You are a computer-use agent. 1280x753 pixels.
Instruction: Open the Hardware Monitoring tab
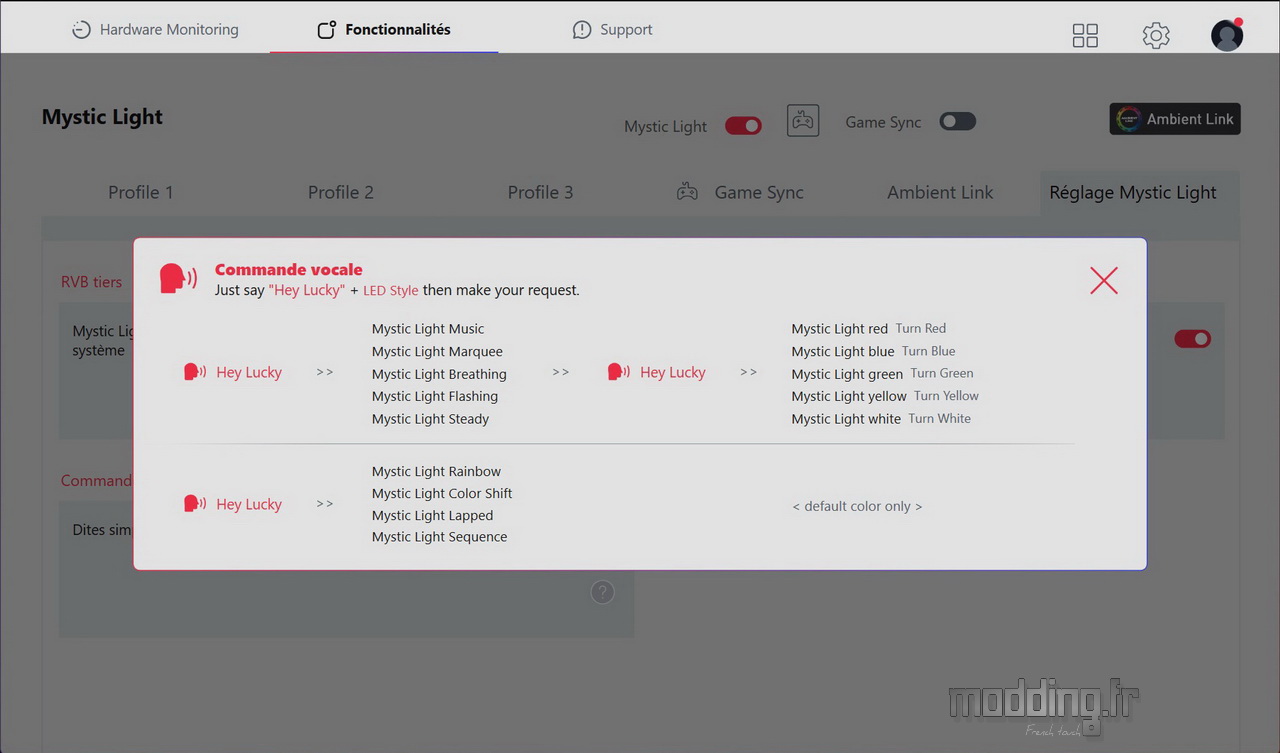[x=155, y=30]
